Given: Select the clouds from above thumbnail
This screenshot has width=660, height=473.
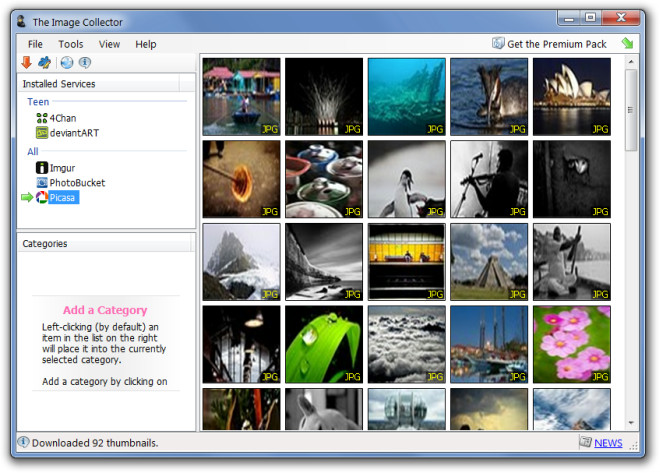Looking at the screenshot, I should pyautogui.click(x=407, y=344).
